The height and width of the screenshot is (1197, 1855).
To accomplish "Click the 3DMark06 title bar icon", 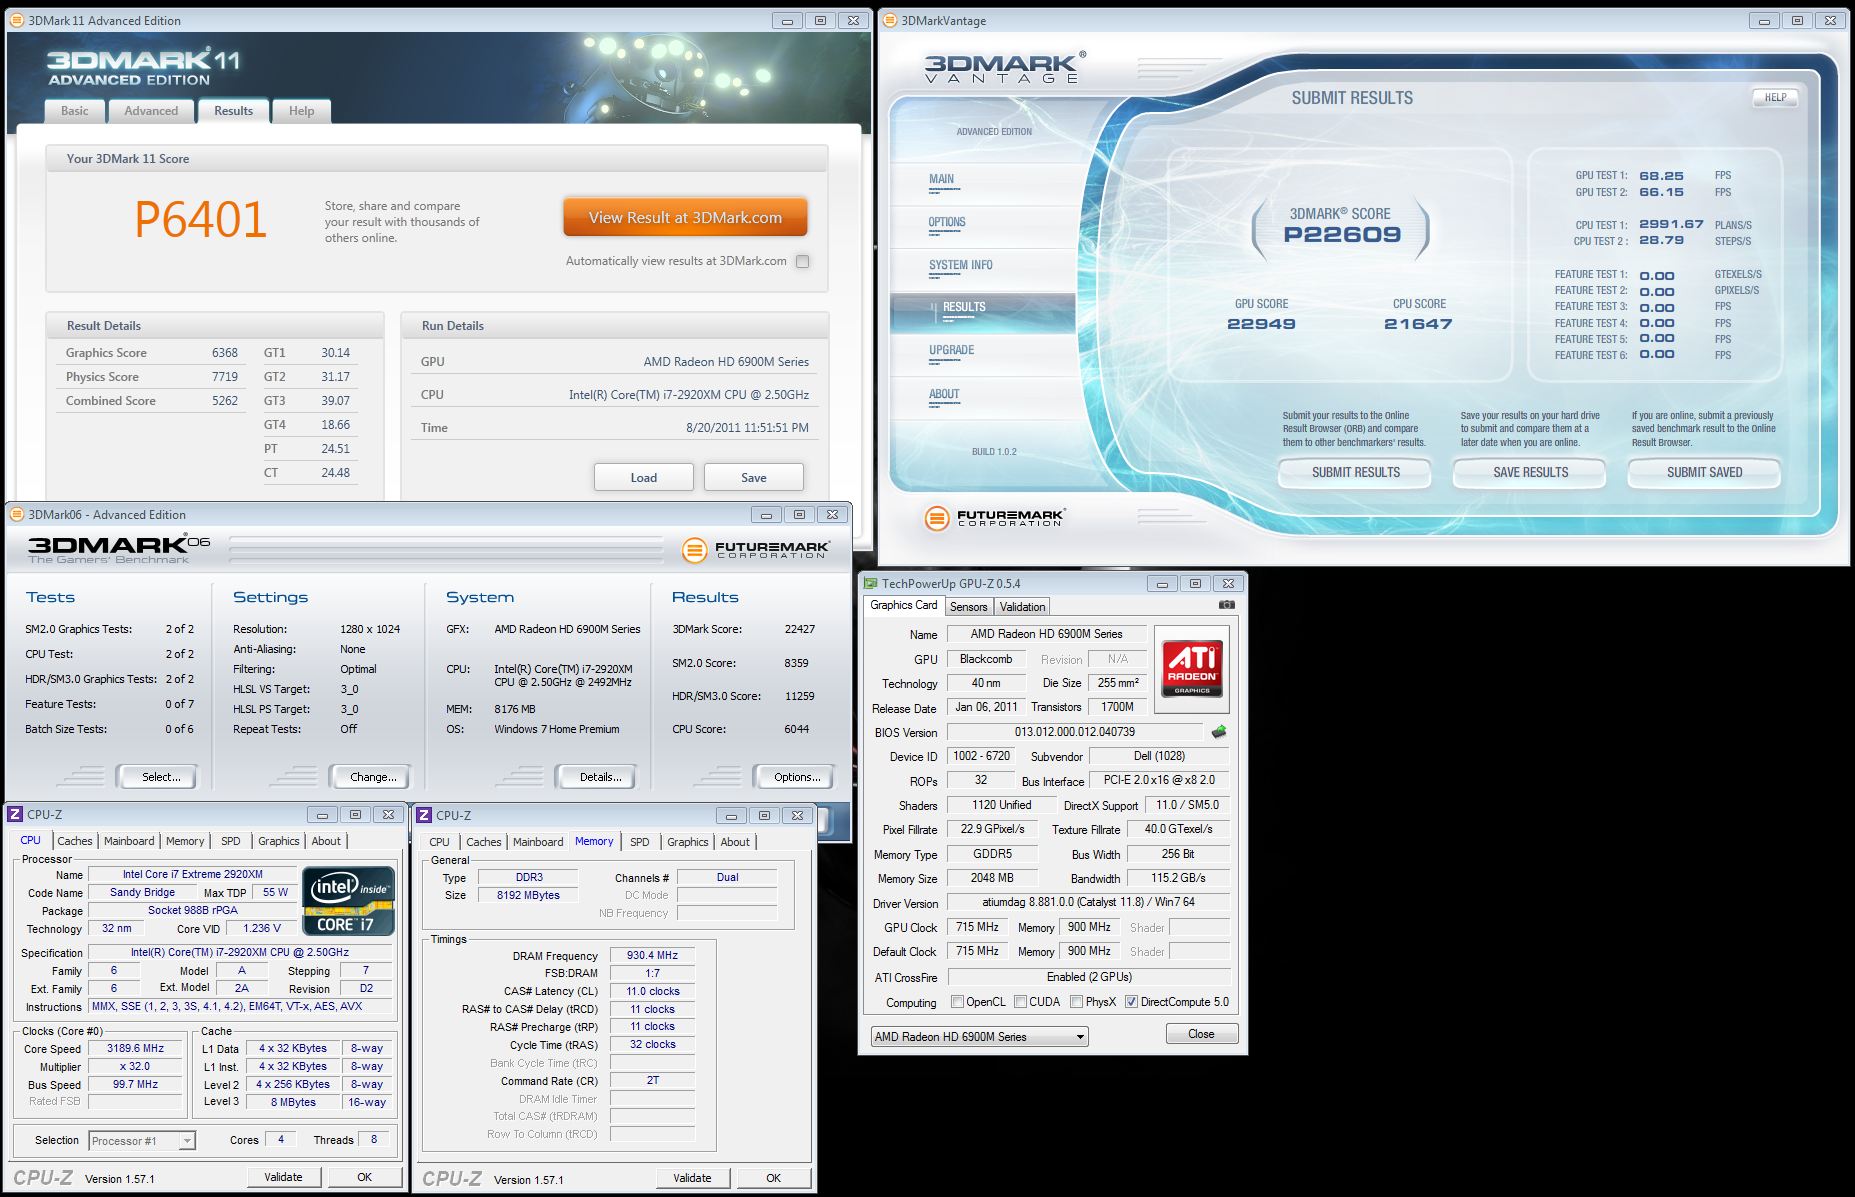I will [x=17, y=514].
